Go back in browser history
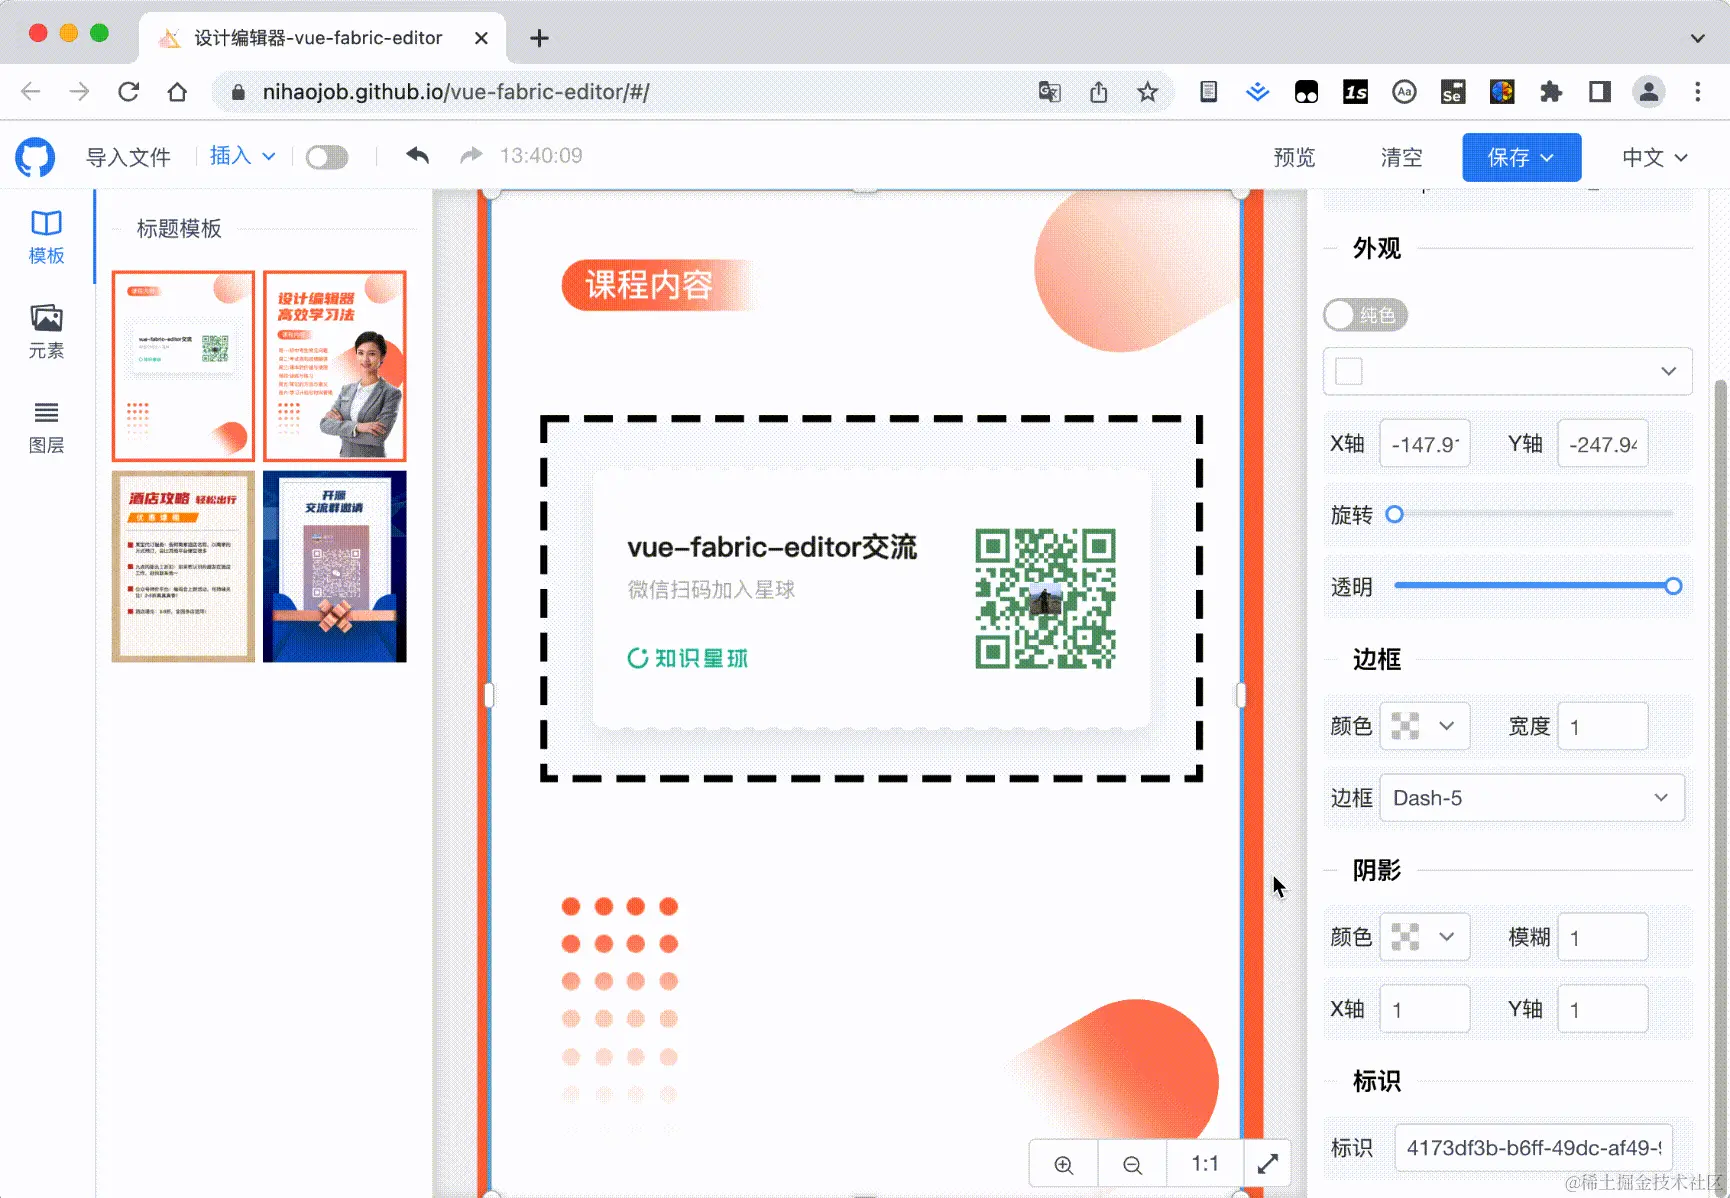This screenshot has height=1198, width=1730. point(31,92)
